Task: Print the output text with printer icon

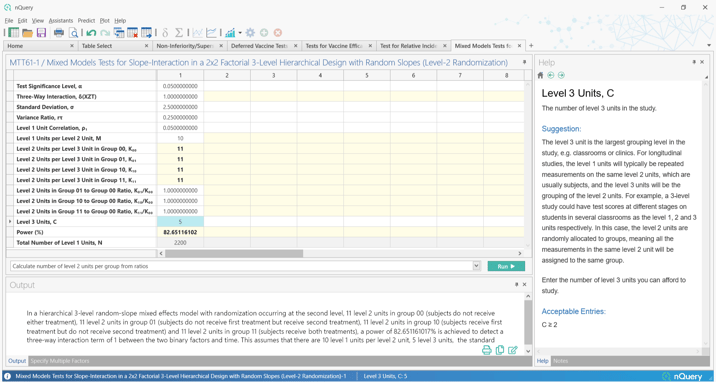Action: (487, 350)
